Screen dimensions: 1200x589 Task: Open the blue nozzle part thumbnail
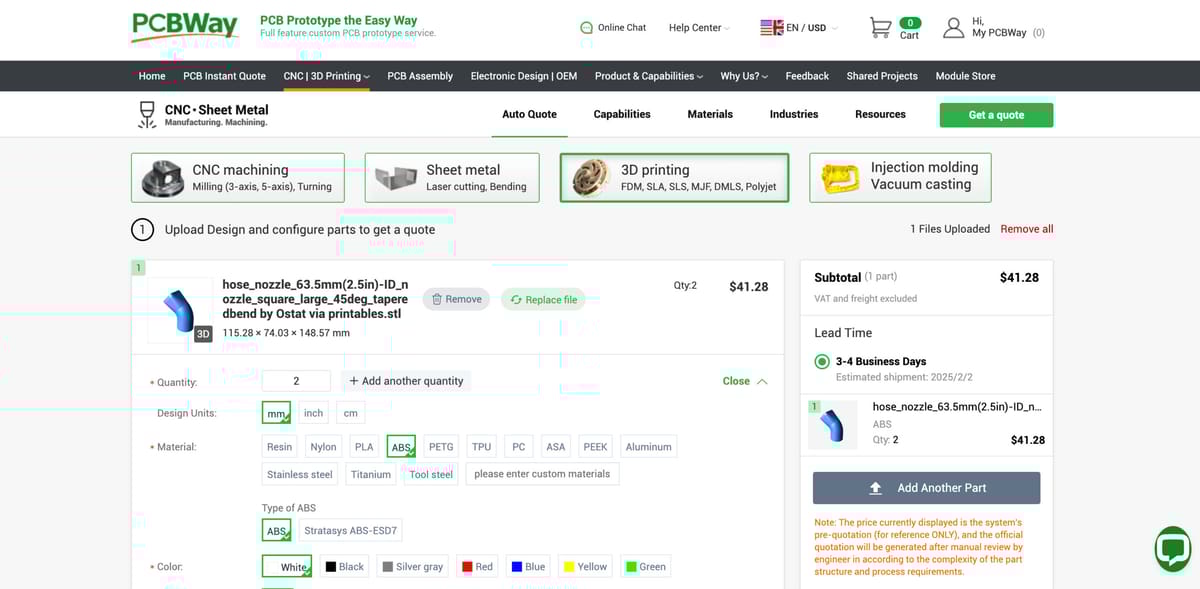coord(180,310)
